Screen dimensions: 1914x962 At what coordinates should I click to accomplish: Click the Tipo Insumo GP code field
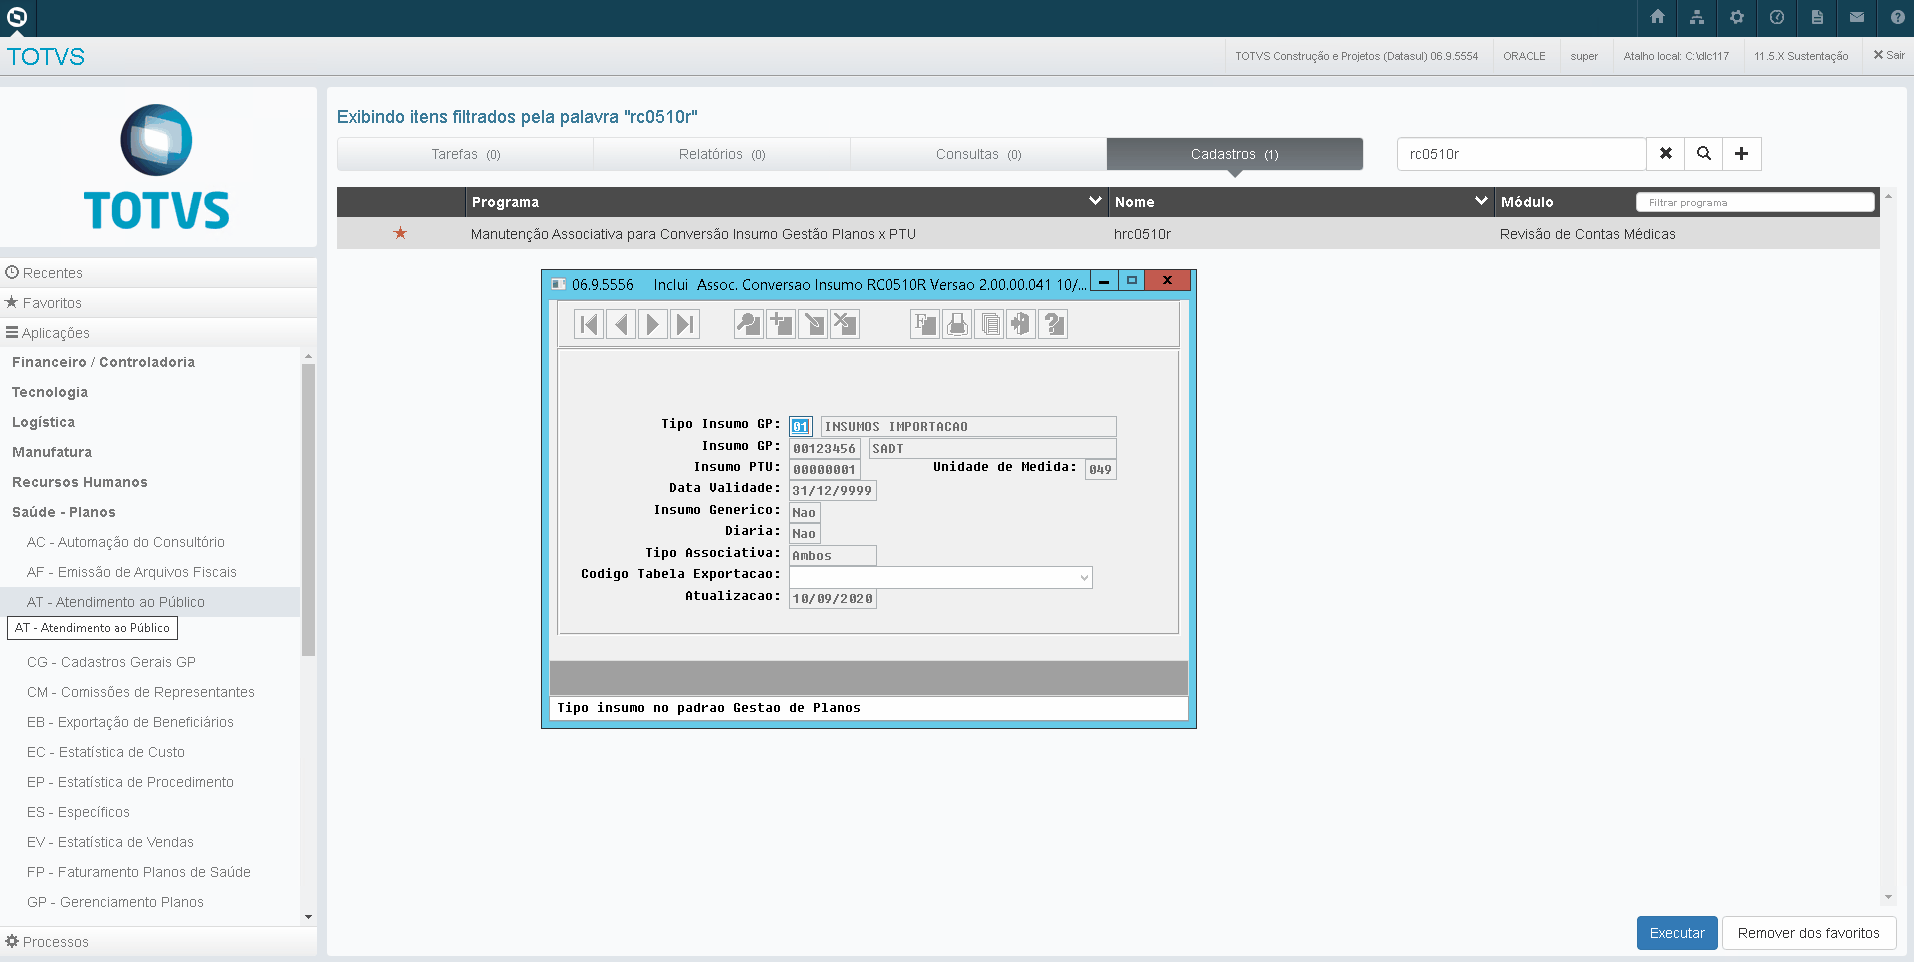point(800,426)
